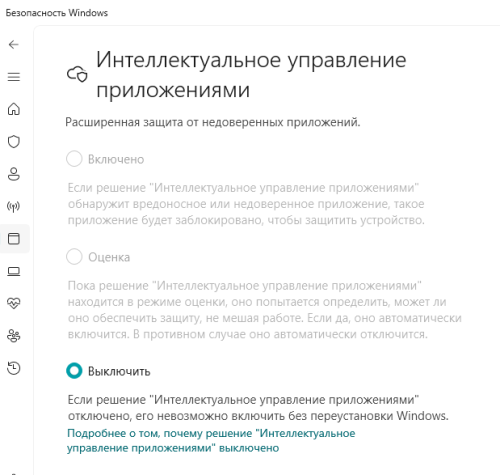Go back with the arrow icon
The height and width of the screenshot is (475, 500).
point(14,44)
